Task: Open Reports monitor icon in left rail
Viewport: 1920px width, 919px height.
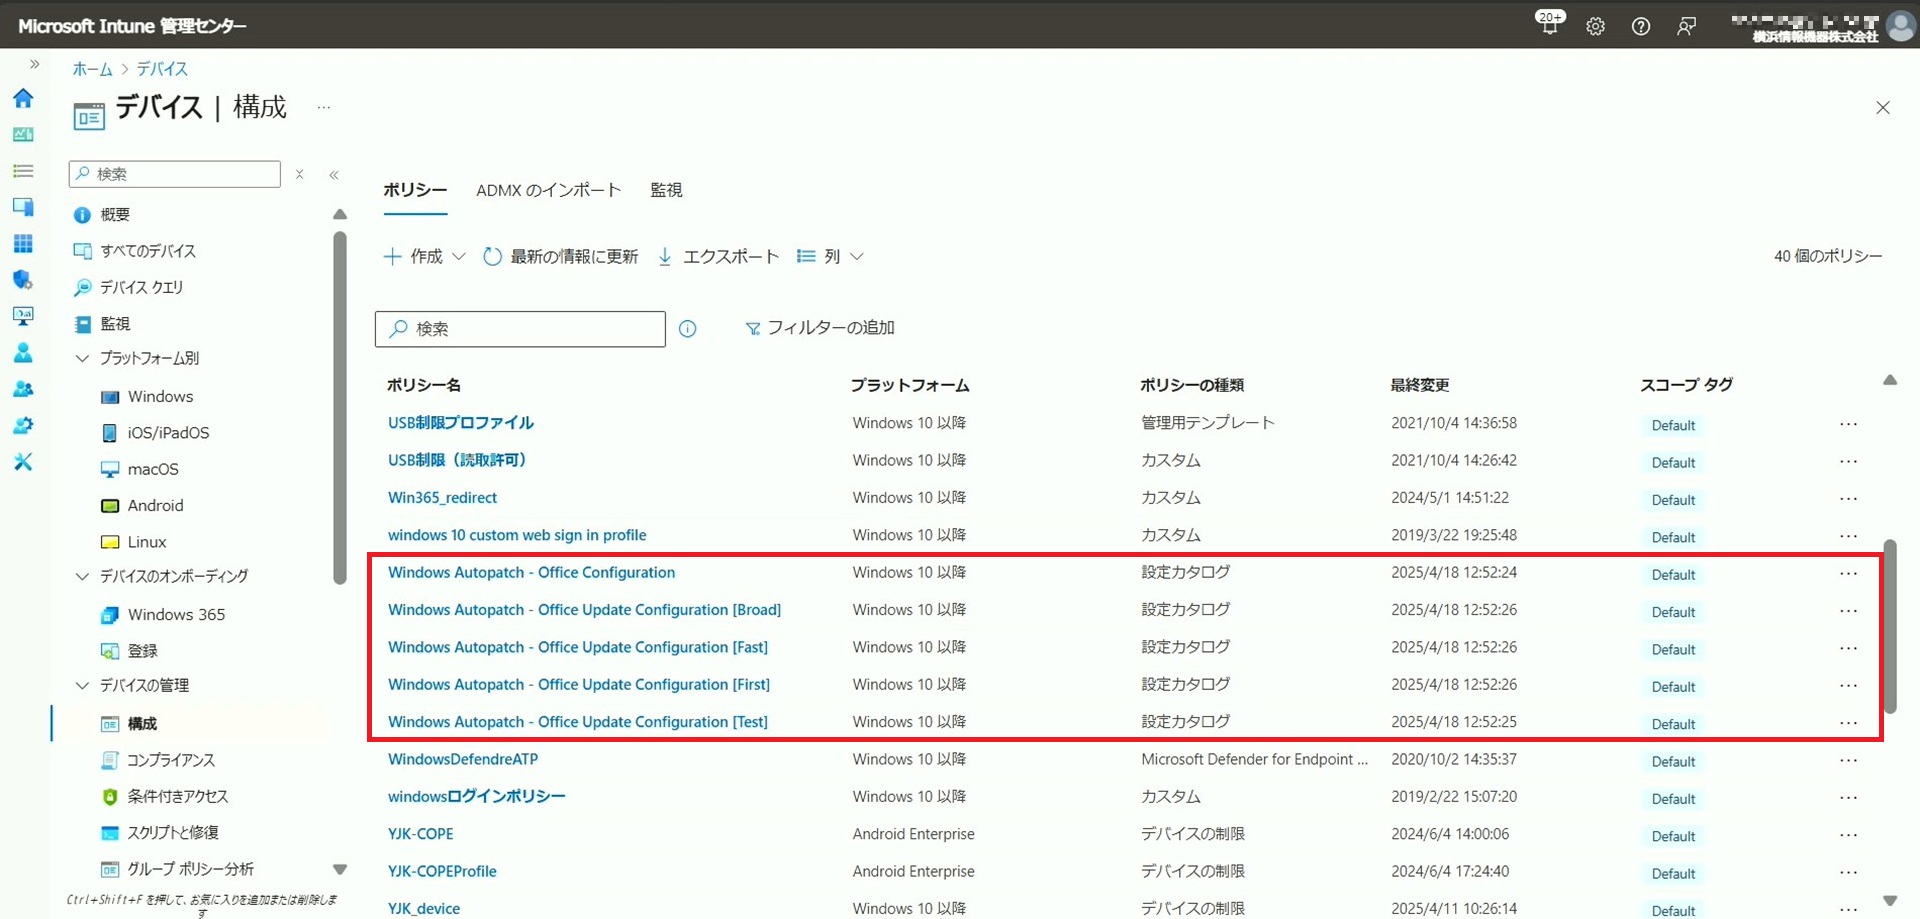Action: pos(23,316)
